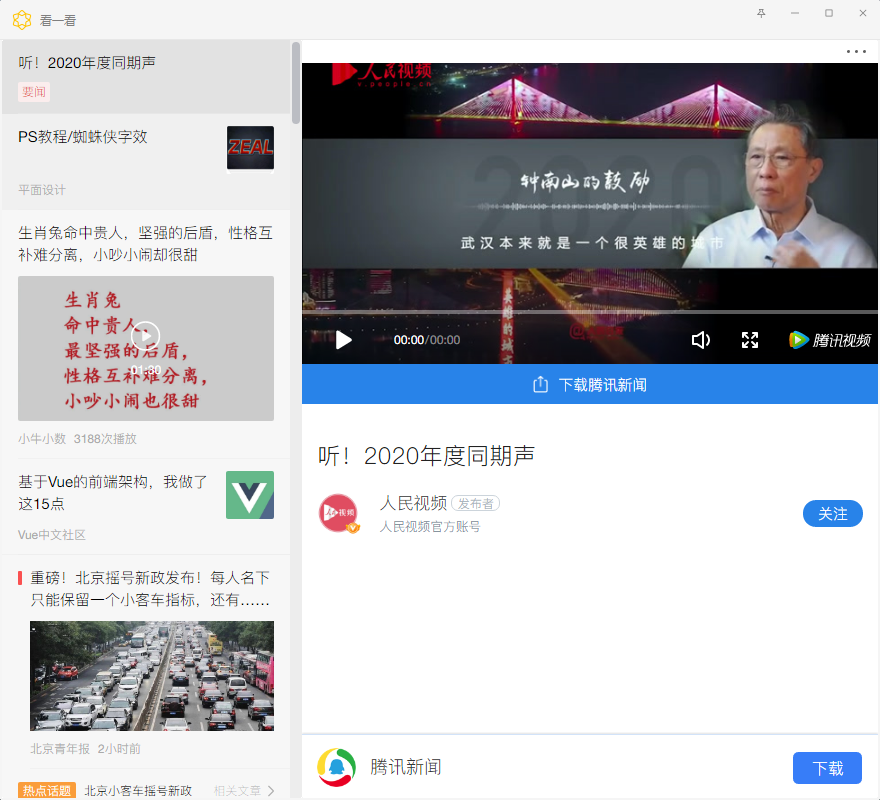Click 小牛小数 source label
880x800 pixels.
pyautogui.click(x=42, y=438)
